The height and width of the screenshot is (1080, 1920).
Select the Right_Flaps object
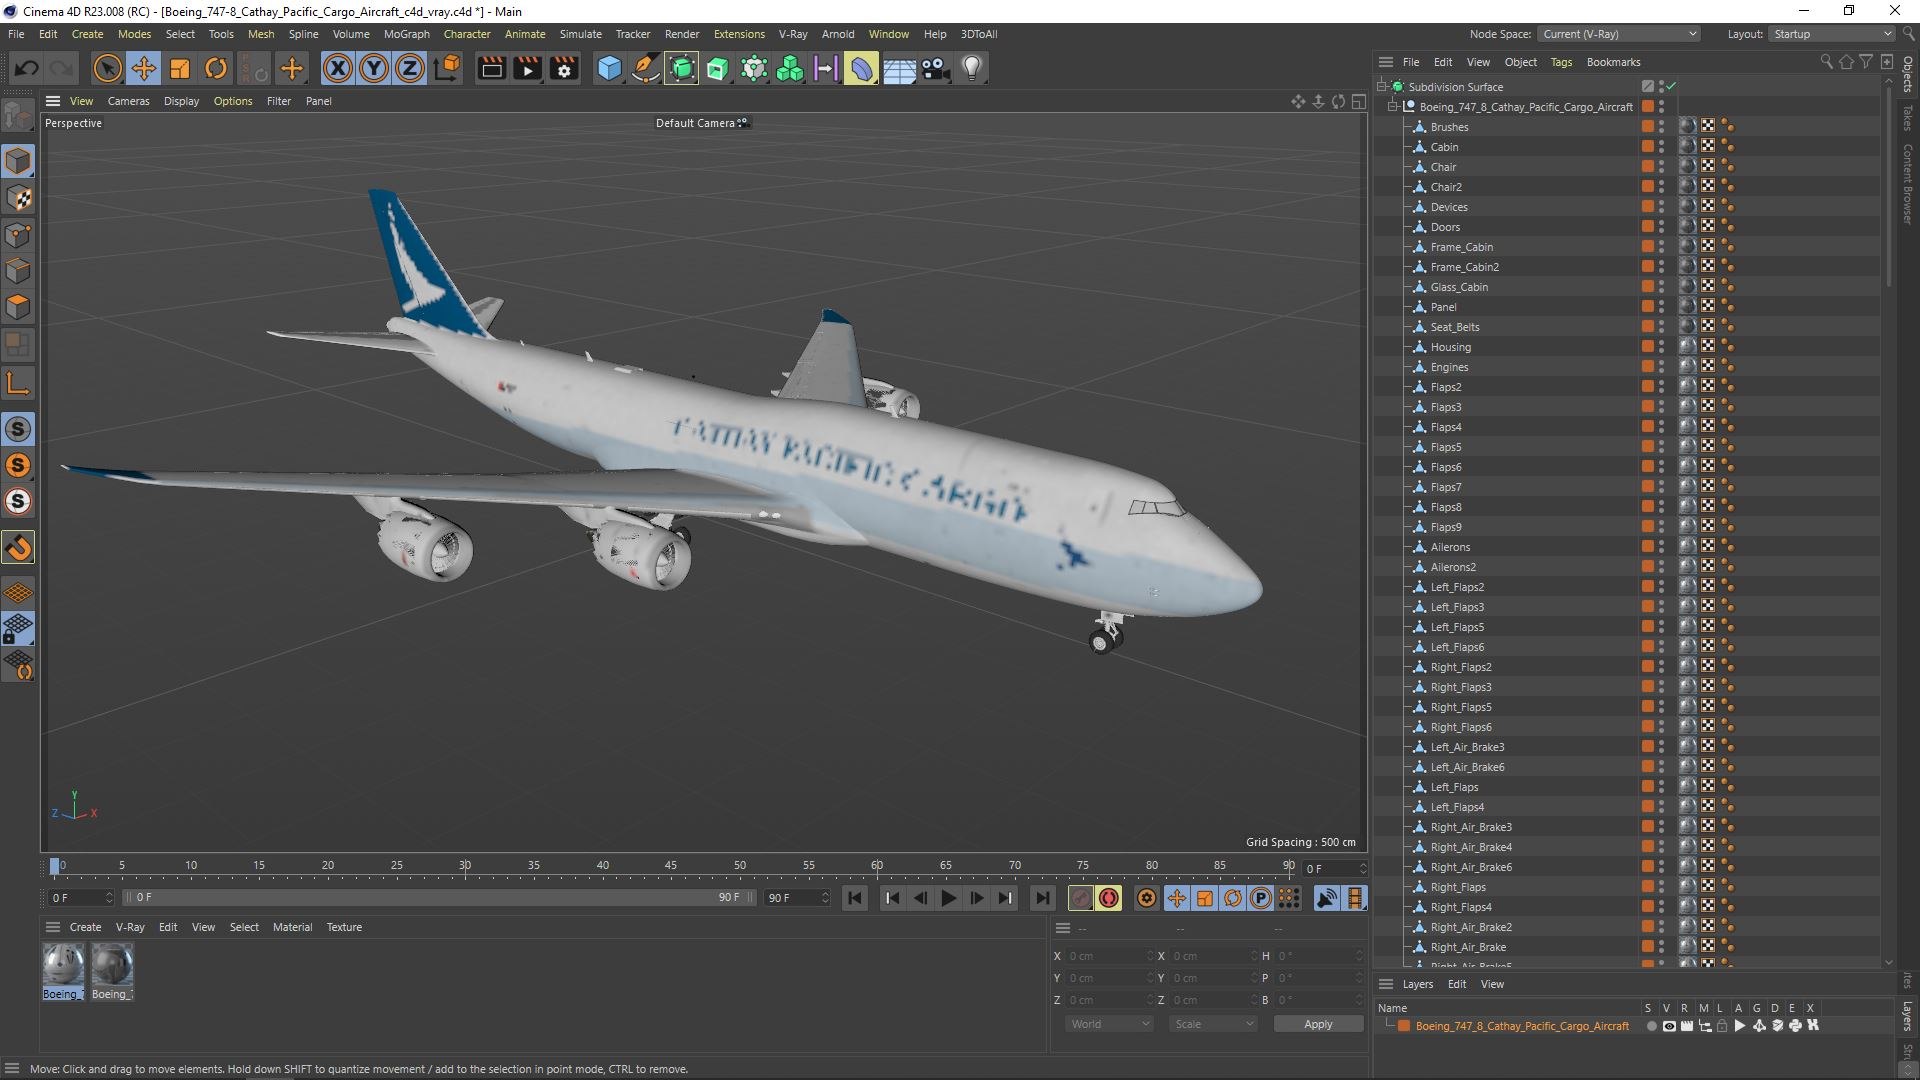pos(1458,887)
